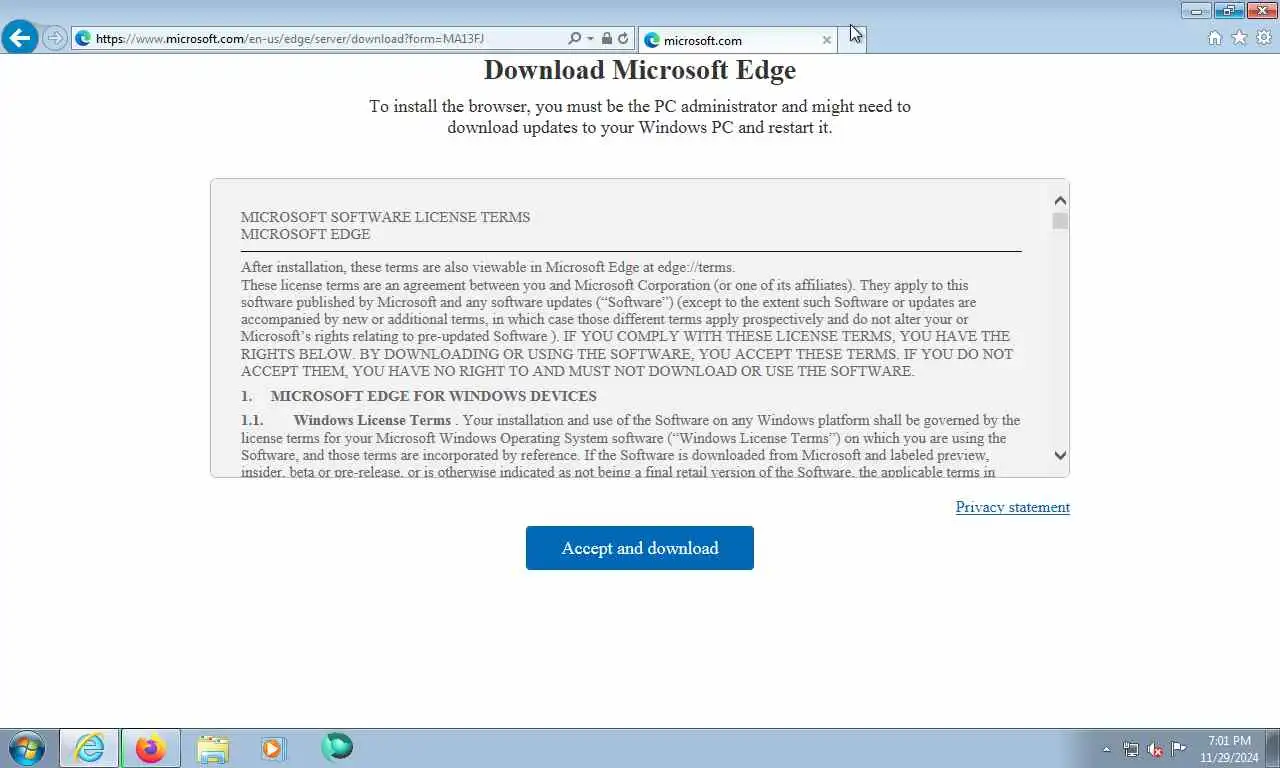Open a new tab using the blank tab button

pos(852,39)
